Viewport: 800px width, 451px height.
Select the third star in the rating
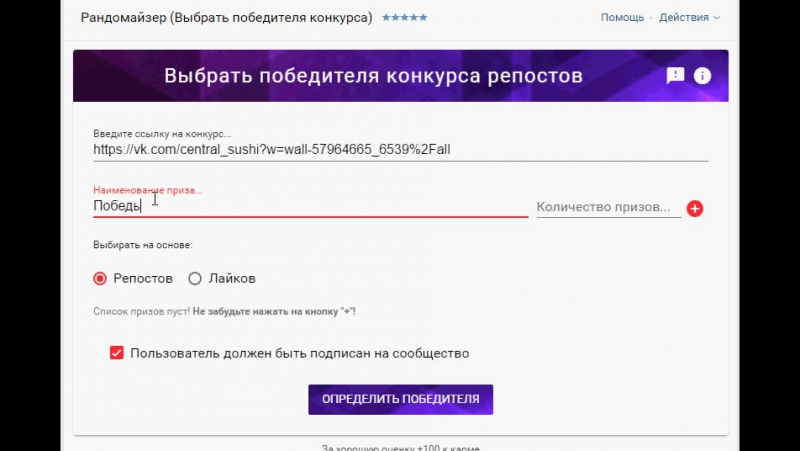404,18
